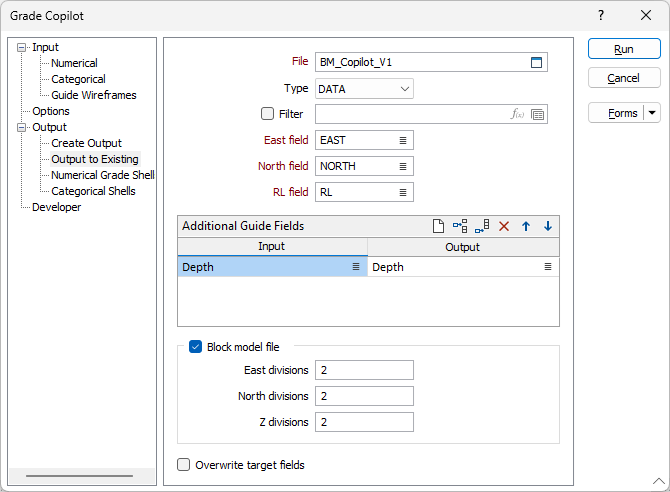
Task: Open field picker in Depth output cell
Action: point(548,267)
